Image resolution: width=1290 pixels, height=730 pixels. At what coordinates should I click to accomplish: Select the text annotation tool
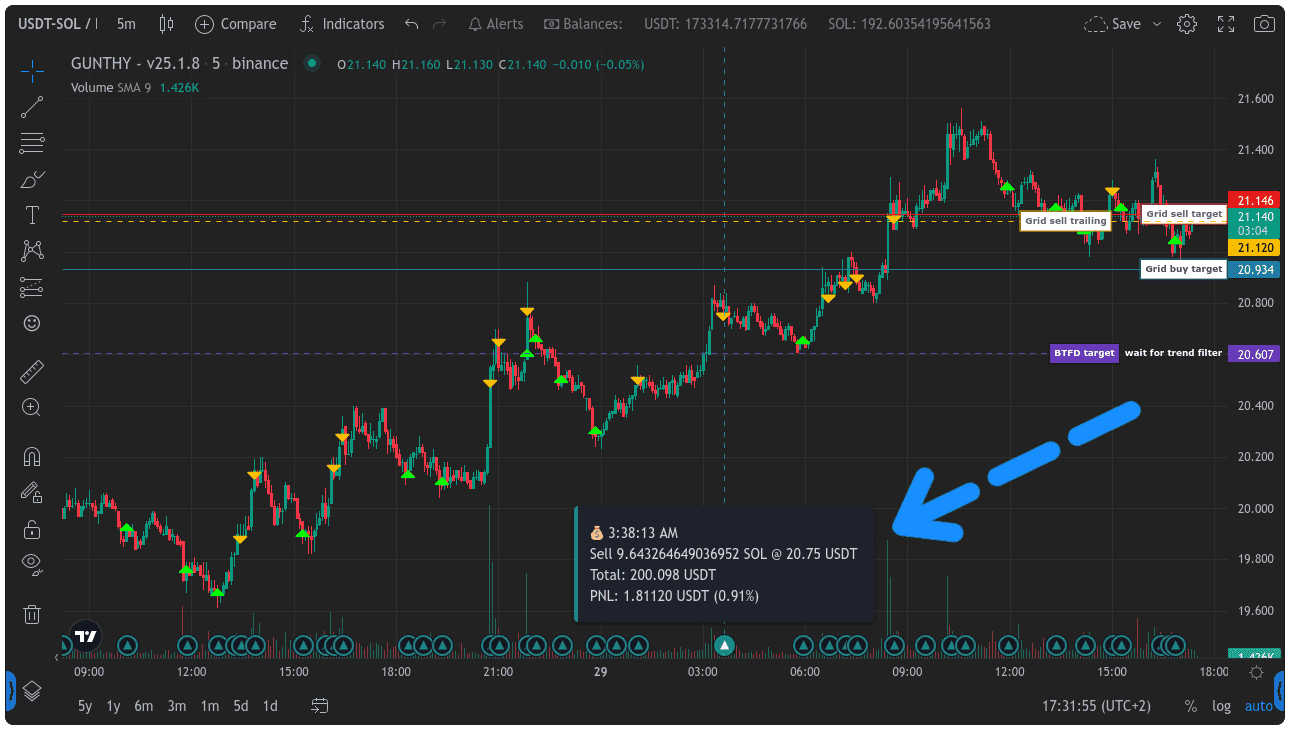coord(32,215)
